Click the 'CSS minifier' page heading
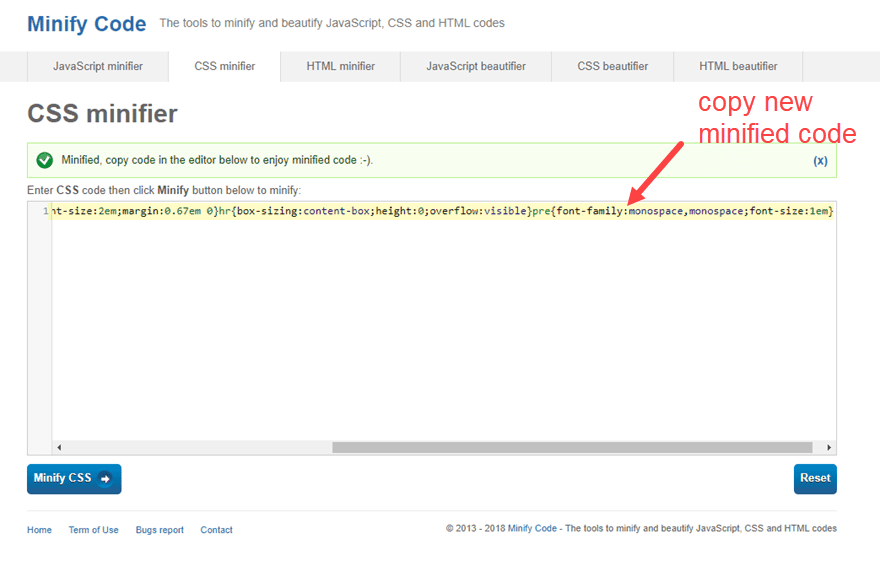880x577 pixels. [102, 114]
